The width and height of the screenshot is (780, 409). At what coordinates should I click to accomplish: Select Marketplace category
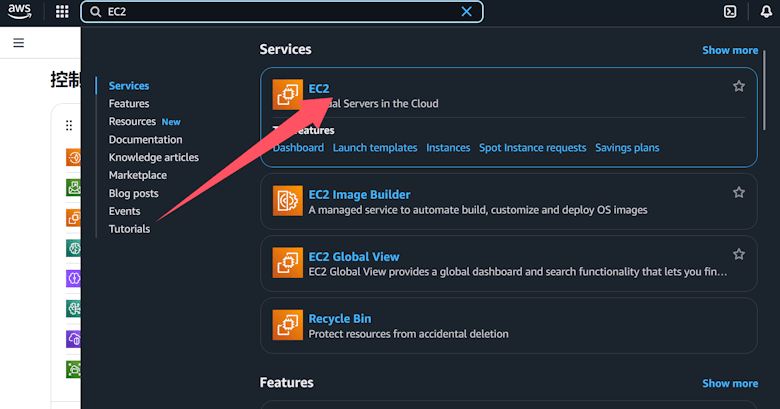point(138,175)
